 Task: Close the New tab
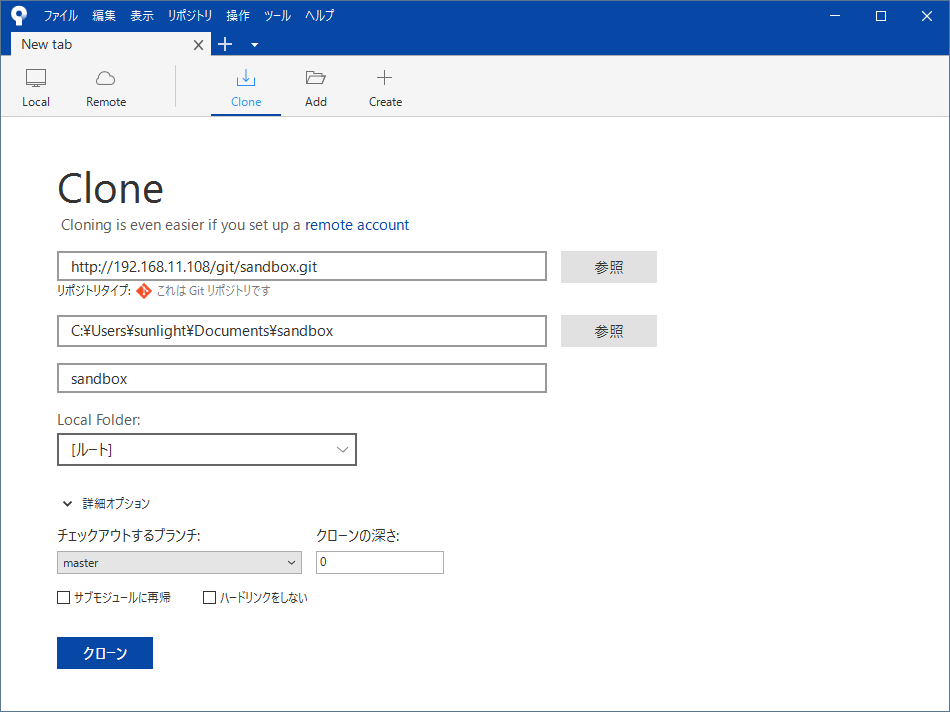click(198, 45)
